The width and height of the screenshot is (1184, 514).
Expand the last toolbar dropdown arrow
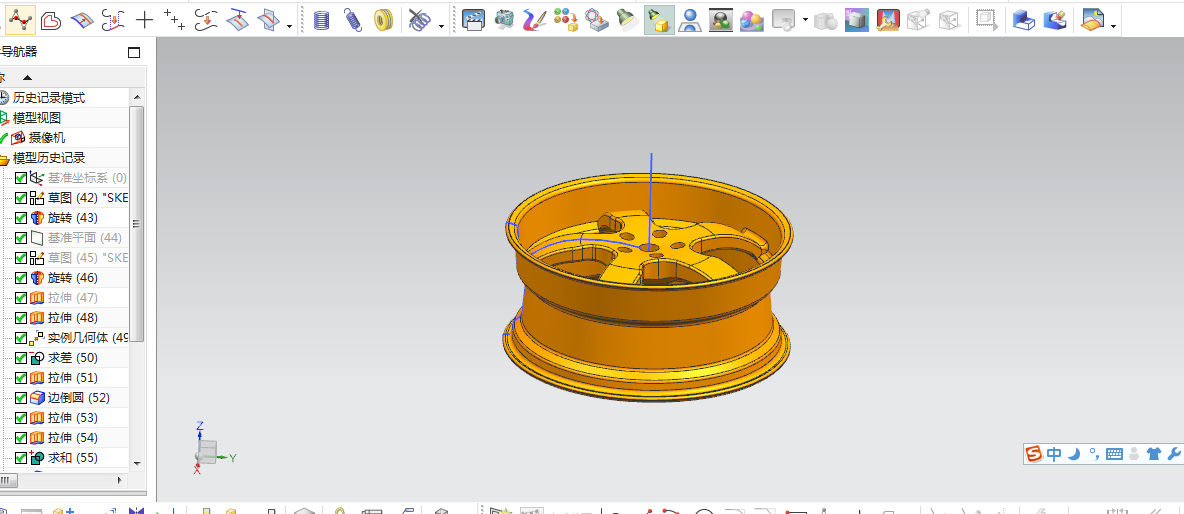tap(1113, 26)
